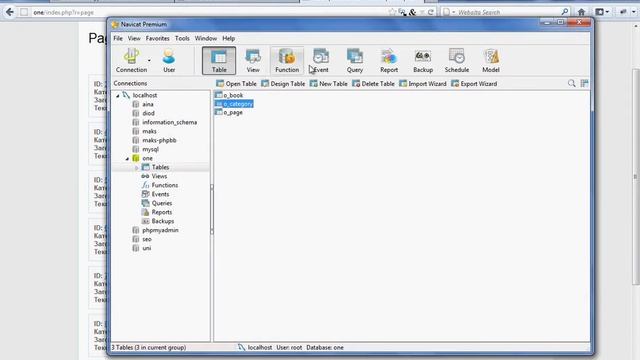
Task: Toggle the list view mode icon
Action: 584,83
